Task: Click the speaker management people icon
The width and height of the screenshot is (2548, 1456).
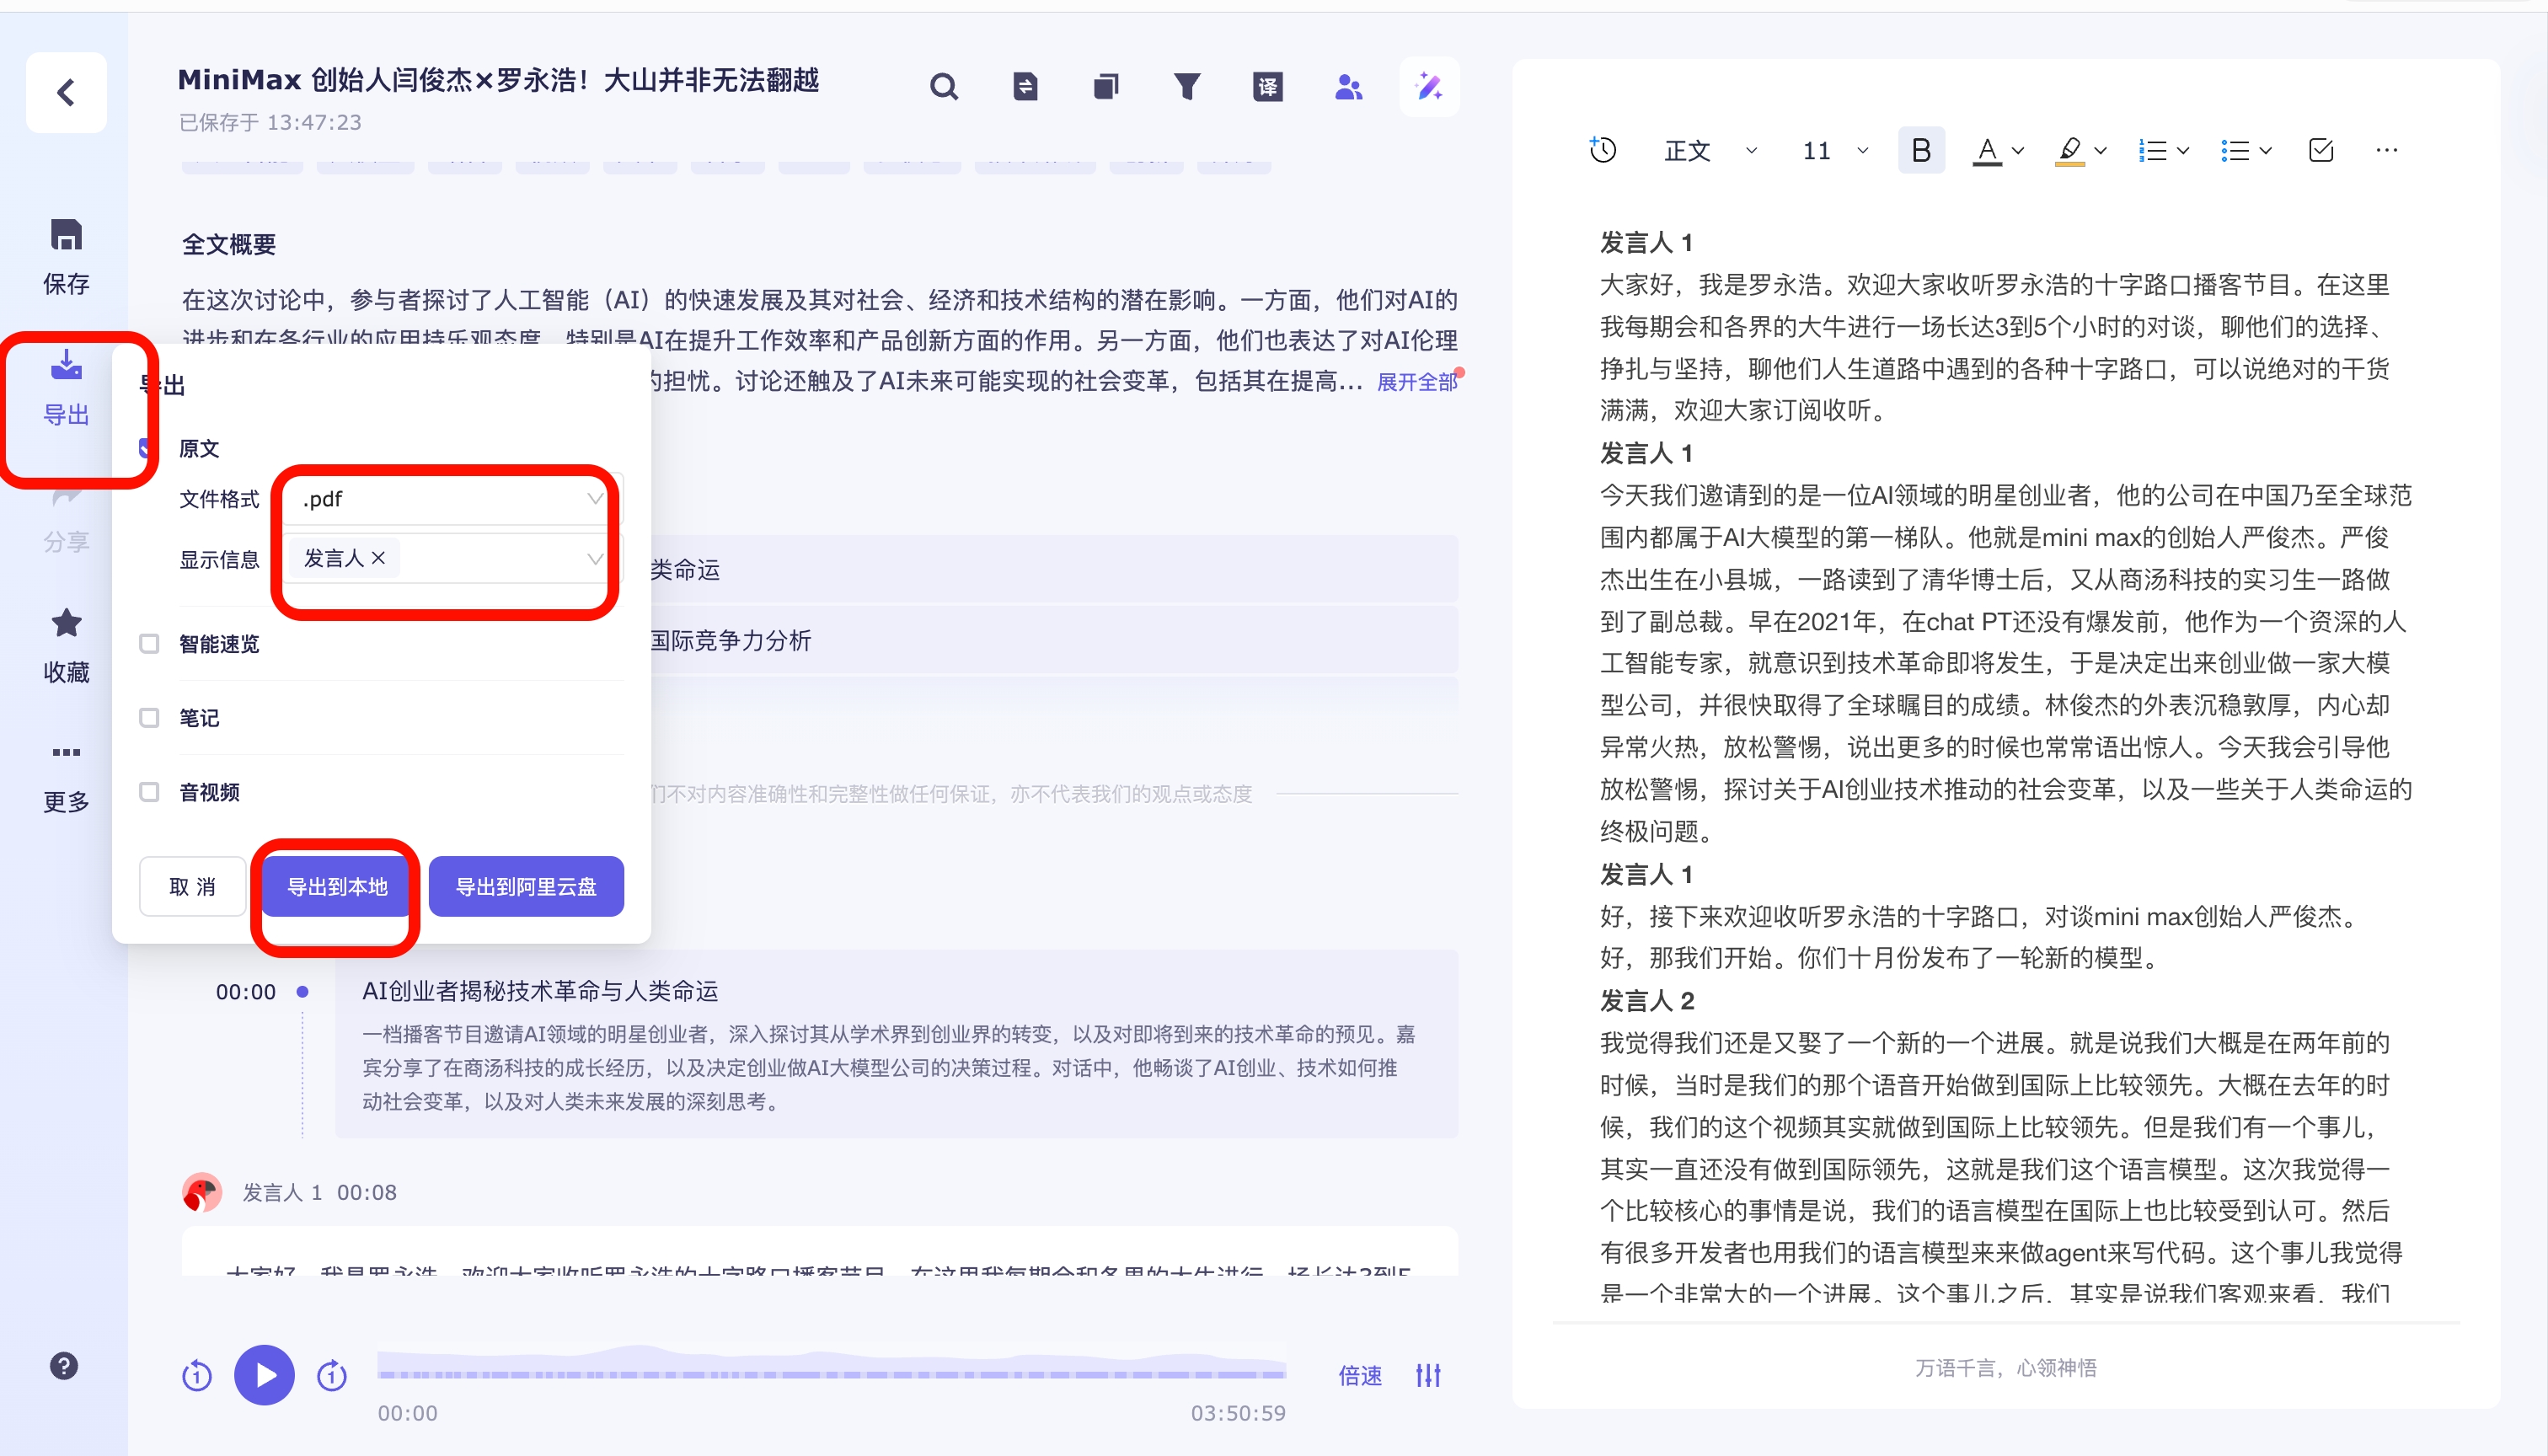Action: pyautogui.click(x=1348, y=87)
